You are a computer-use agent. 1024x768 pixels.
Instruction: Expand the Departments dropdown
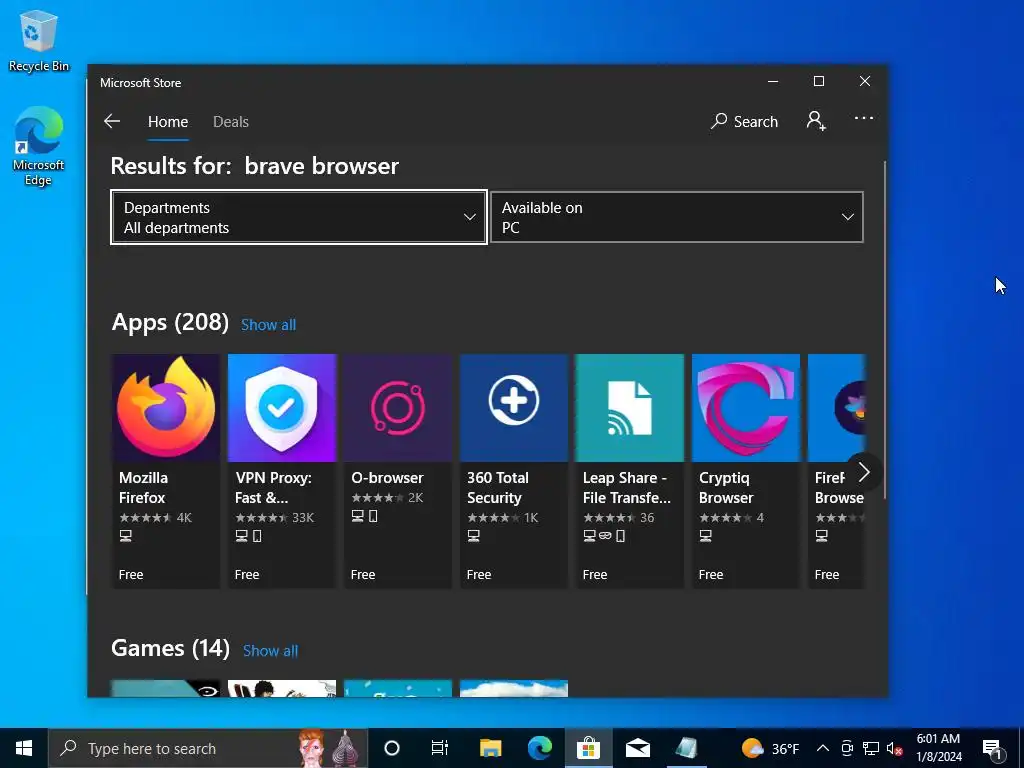pyautogui.click(x=299, y=217)
